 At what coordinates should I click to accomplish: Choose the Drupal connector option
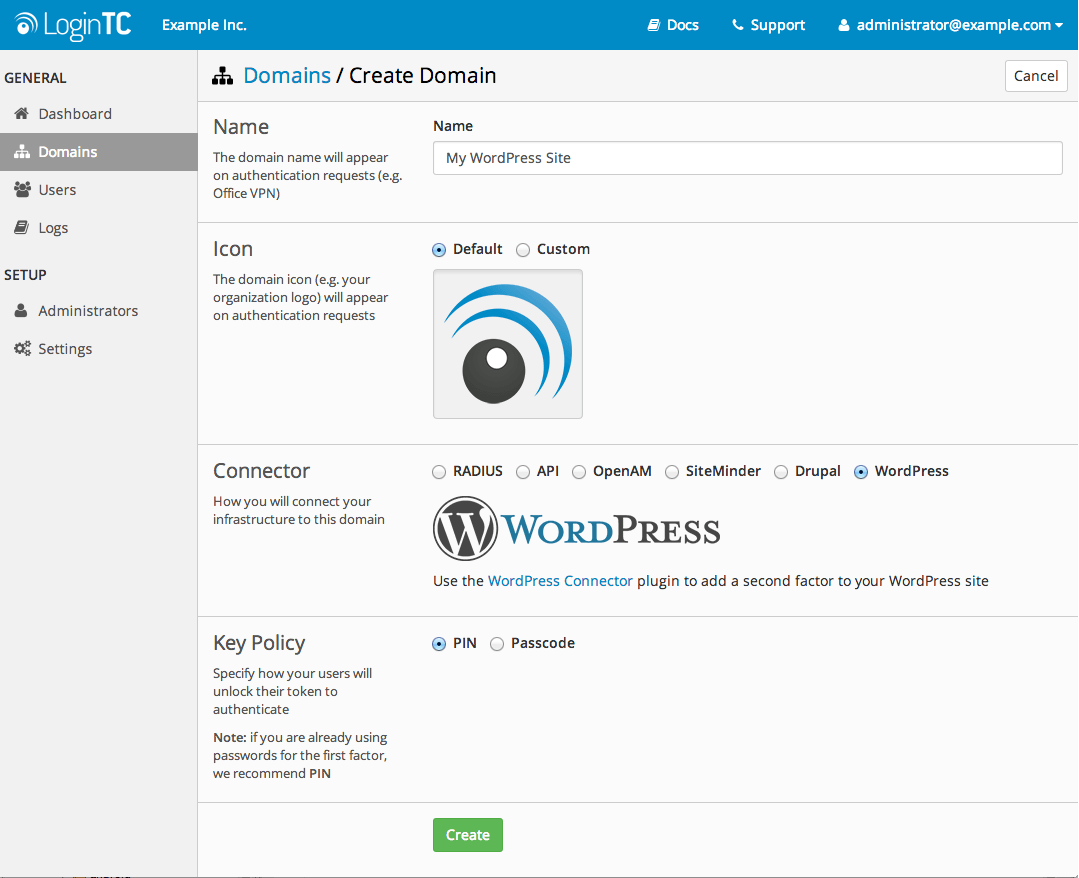click(x=781, y=472)
